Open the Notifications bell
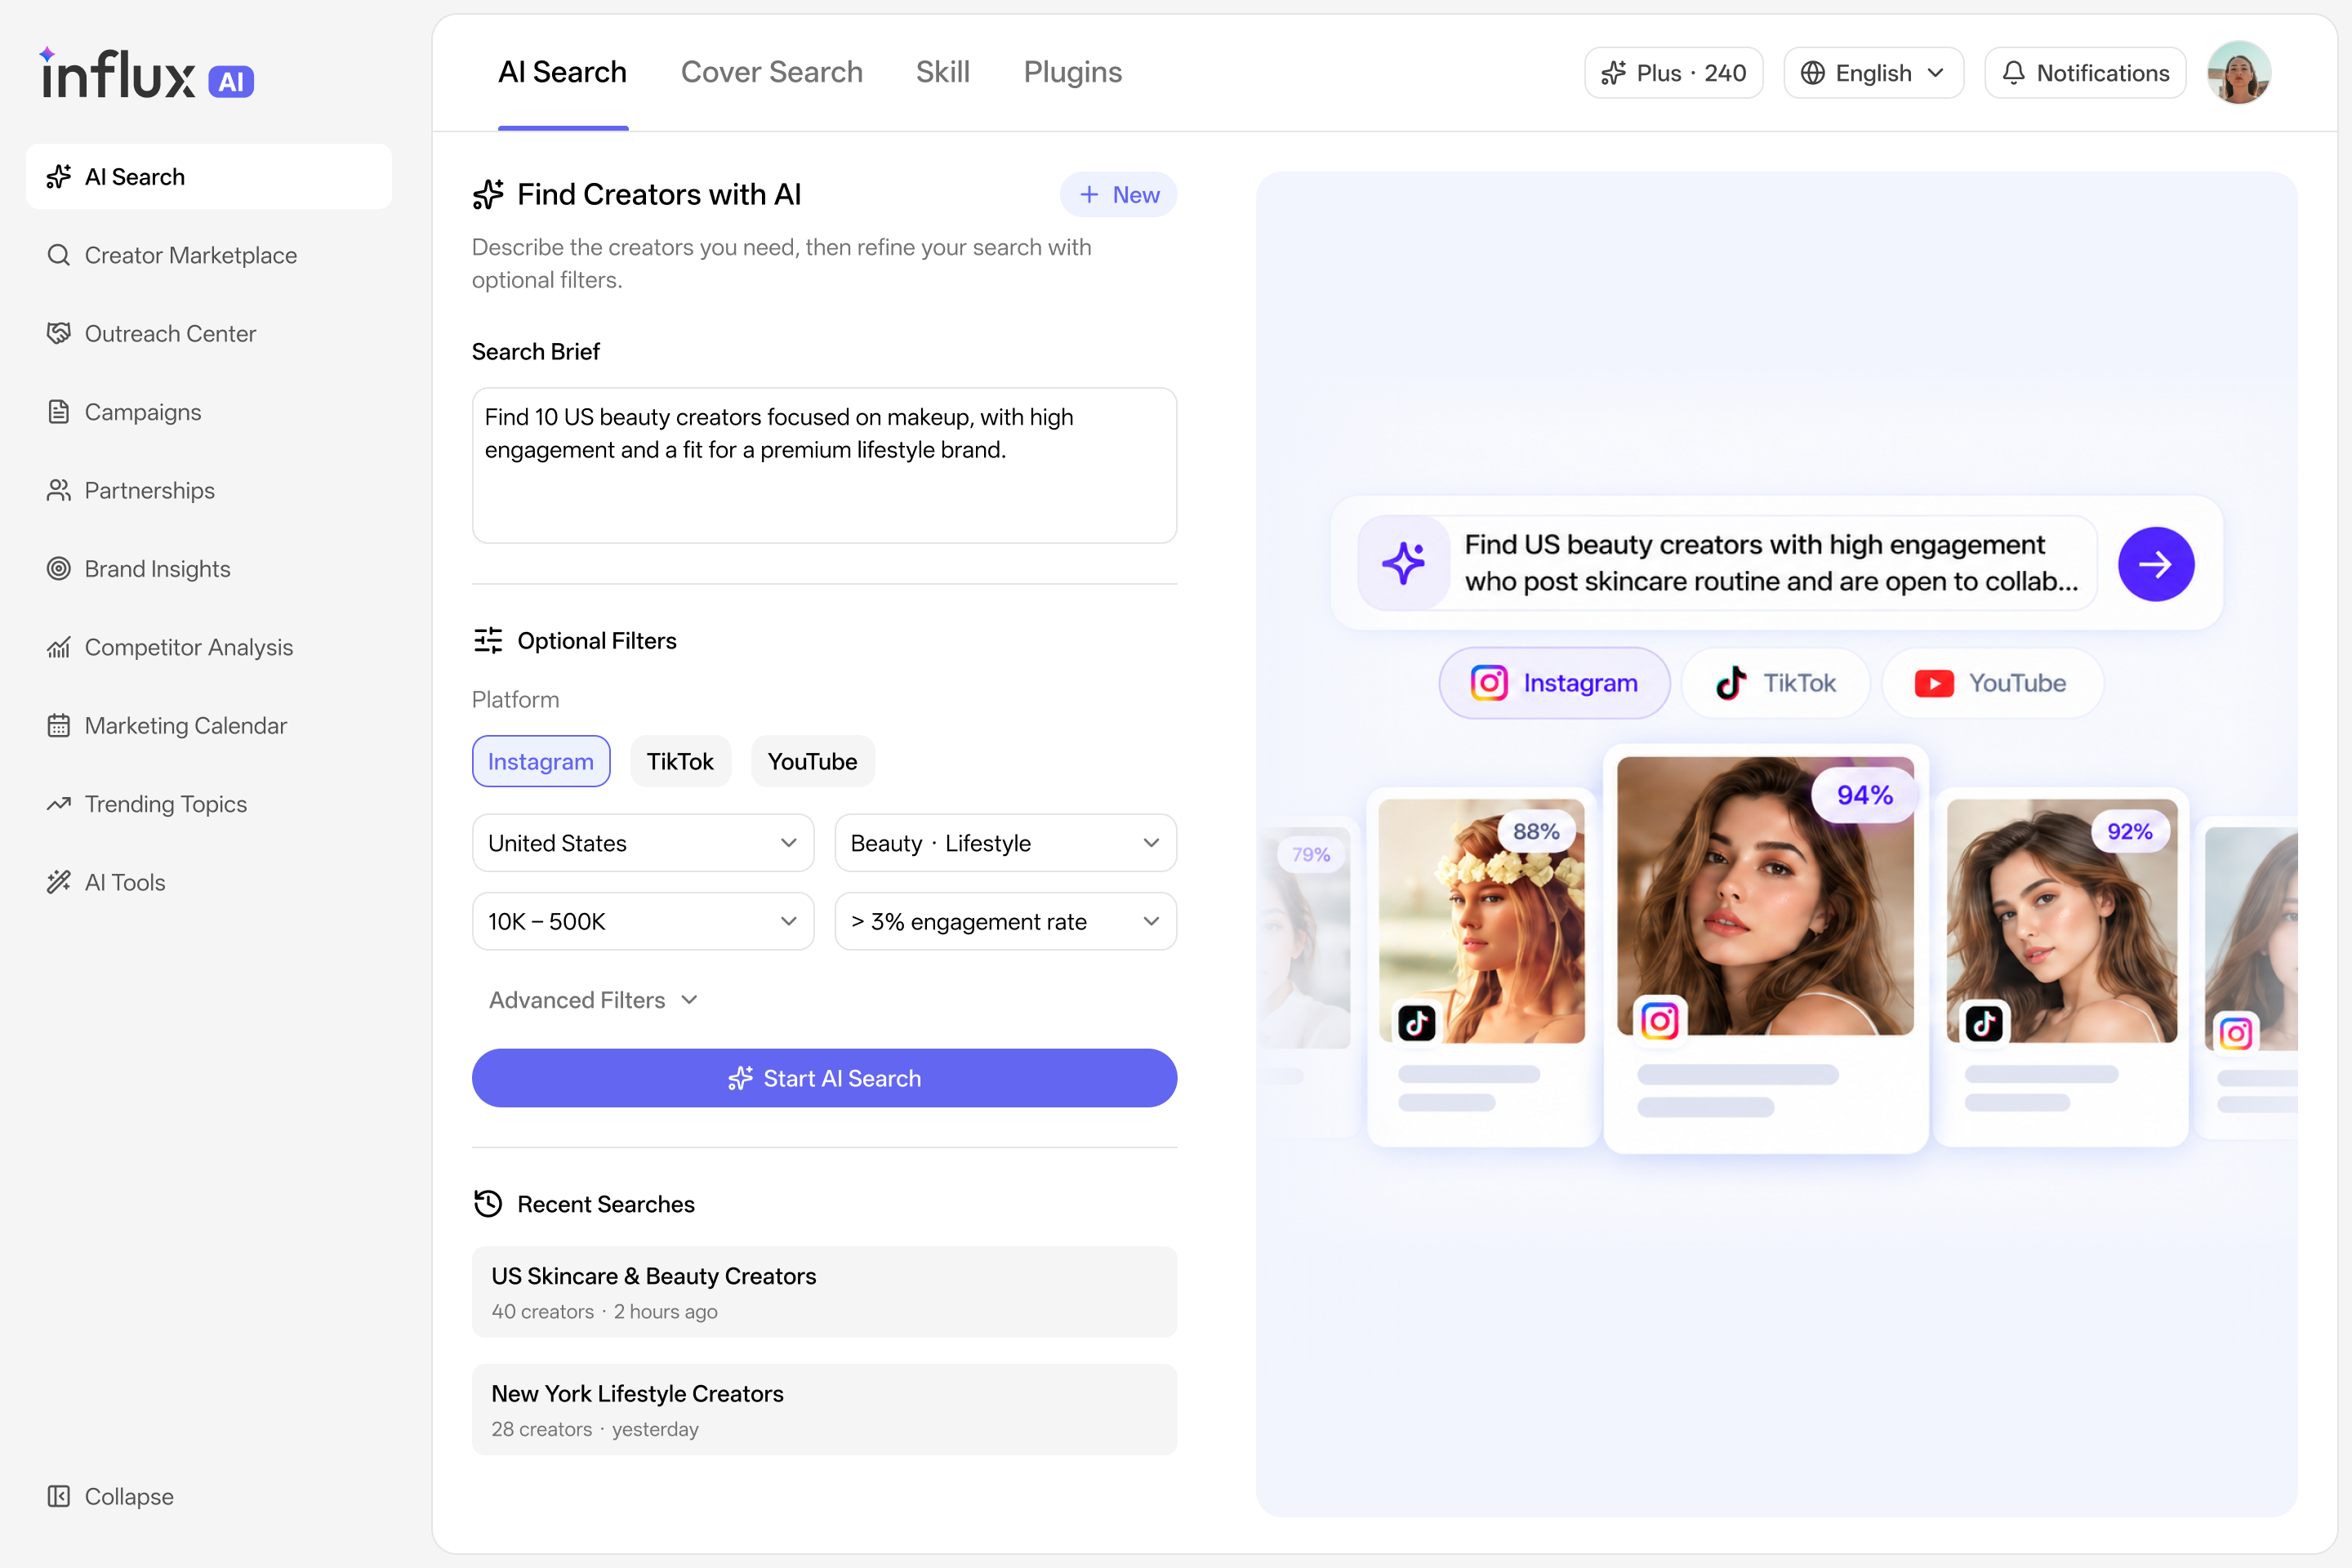This screenshot has height=1568, width=2352. pos(2085,73)
